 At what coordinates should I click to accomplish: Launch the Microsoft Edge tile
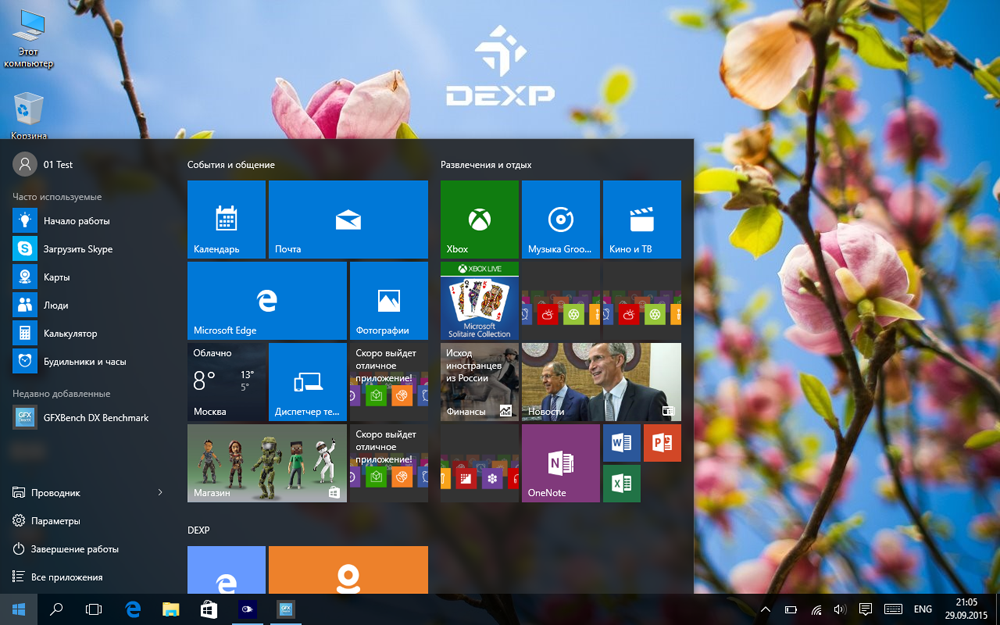tap(267, 300)
